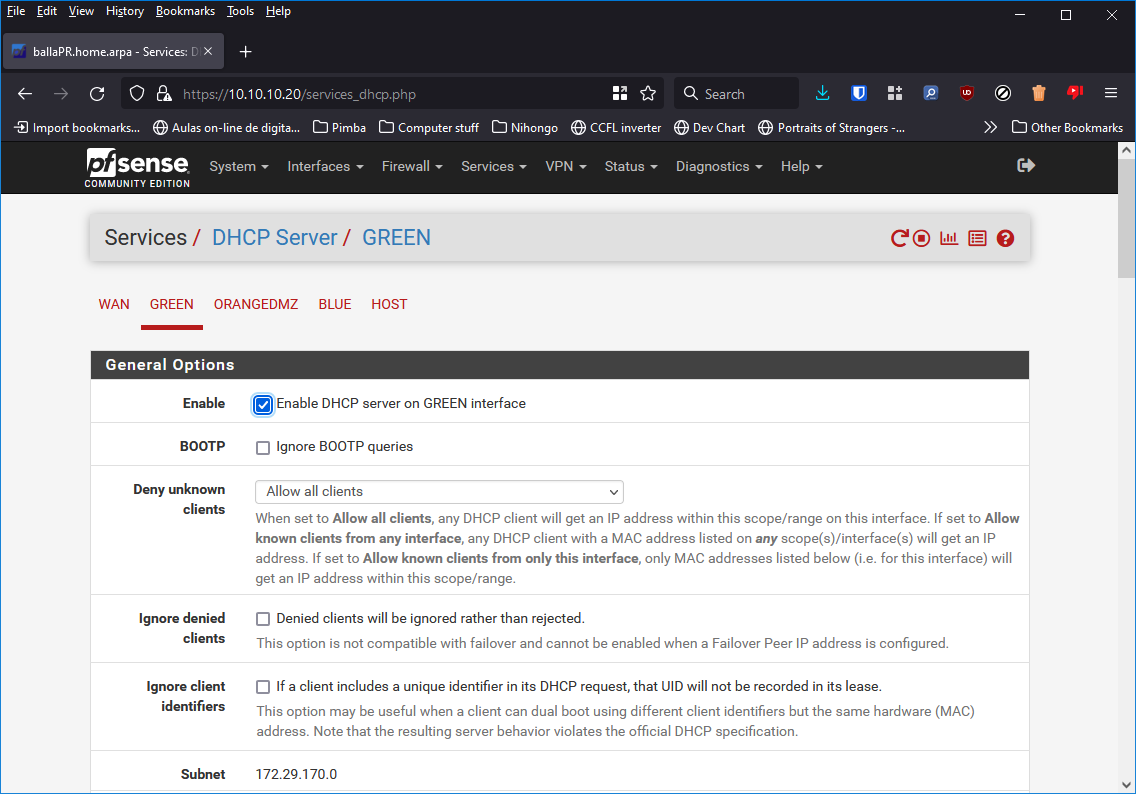Screen dimensions: 1136x794
Task: Click the pfSense logout arrow icon
Action: tap(1025, 166)
